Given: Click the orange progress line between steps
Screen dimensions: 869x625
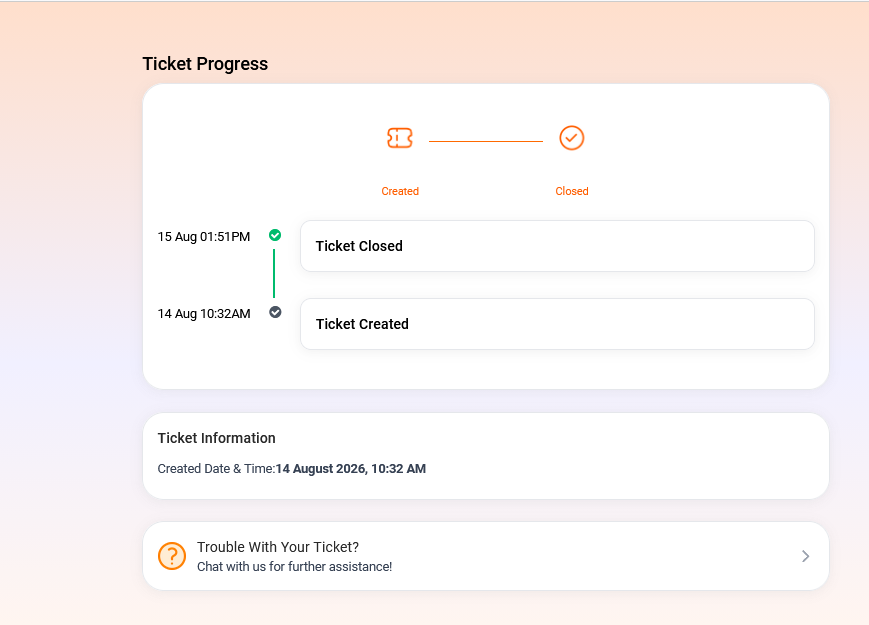Looking at the screenshot, I should click(x=486, y=141).
